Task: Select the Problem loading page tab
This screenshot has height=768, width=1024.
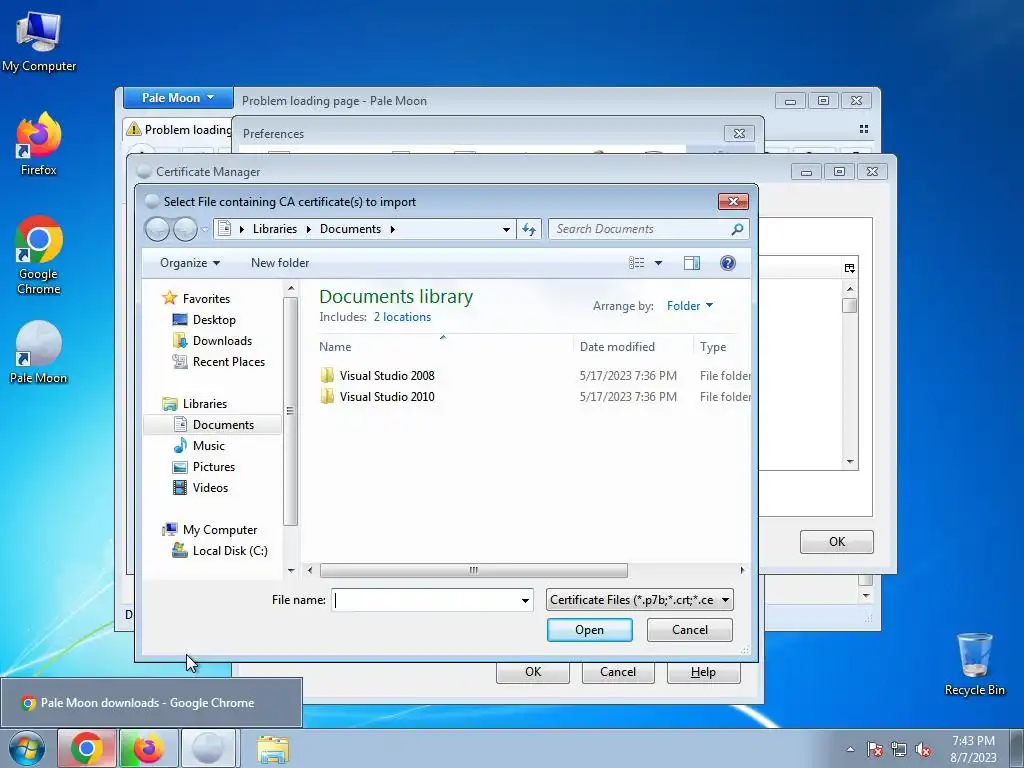Action: [178, 129]
